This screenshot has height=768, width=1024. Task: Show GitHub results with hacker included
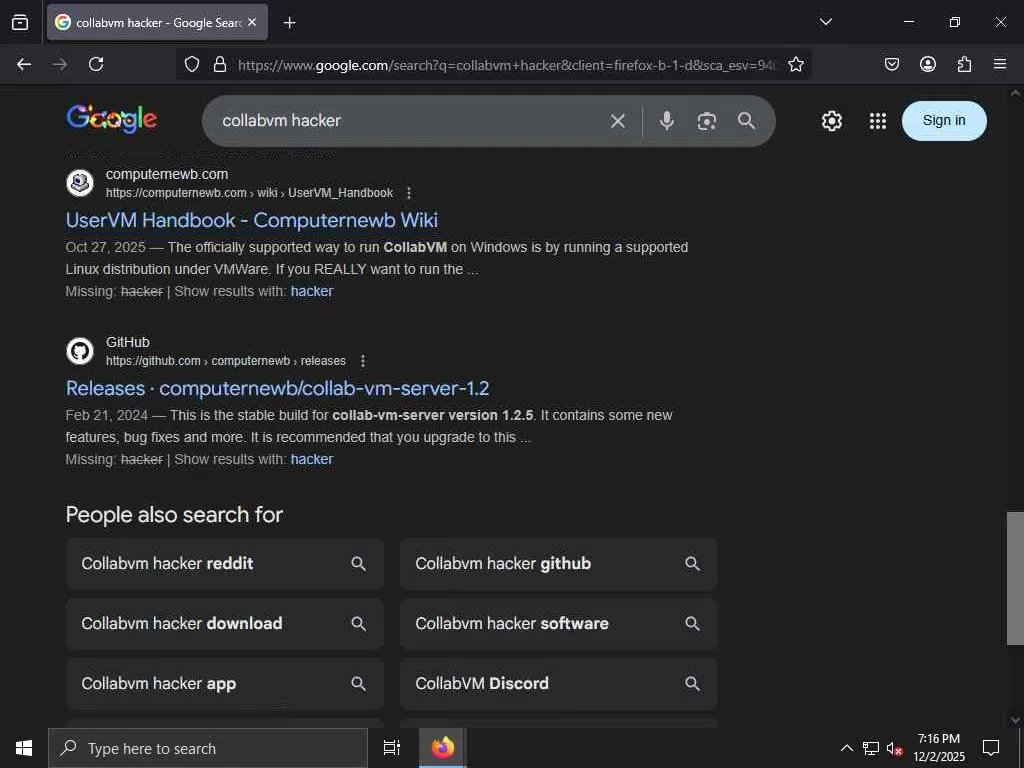pos(312,459)
